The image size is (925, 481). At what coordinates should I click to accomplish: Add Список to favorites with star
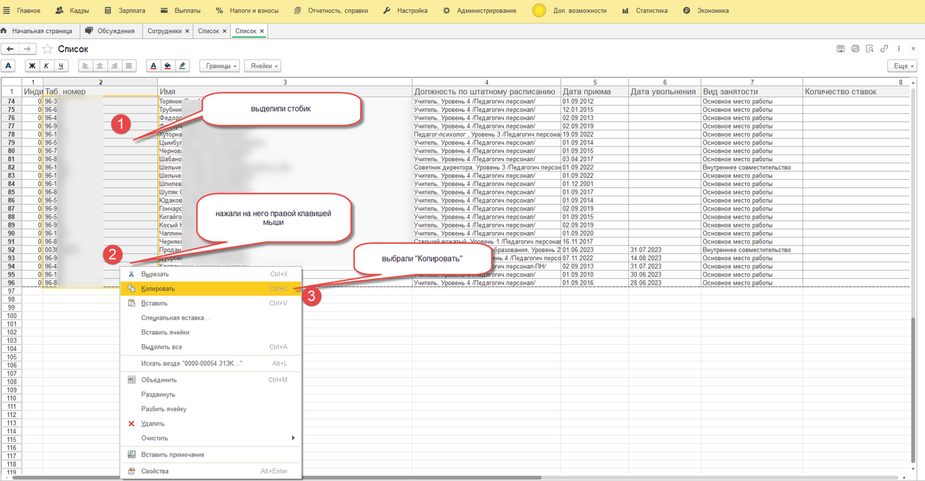coord(47,49)
